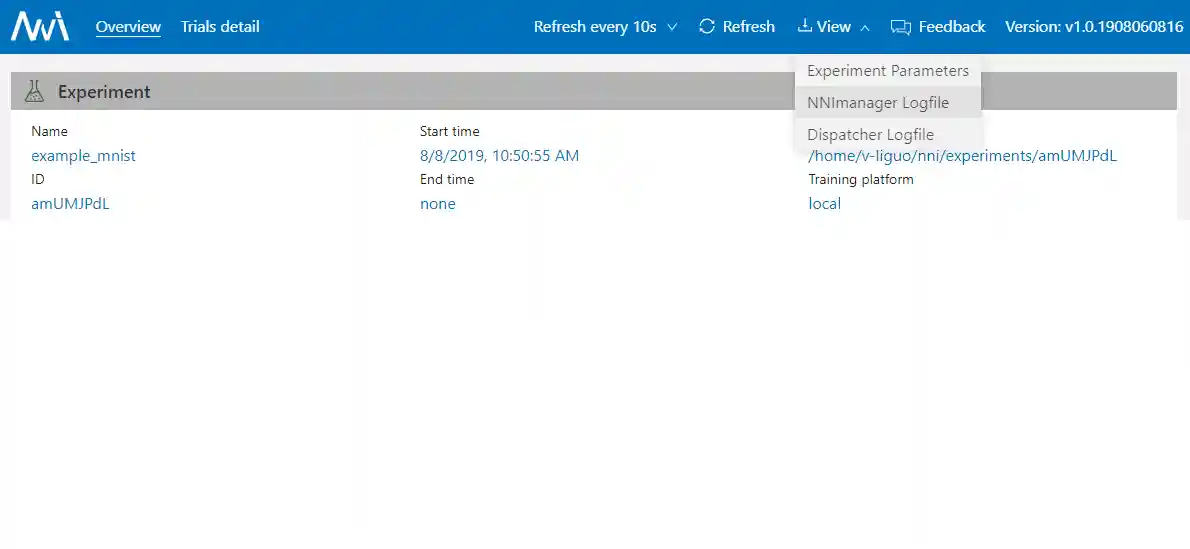1190x549 pixels.
Task: Select Experiment Parameters from the View menu
Action: pyautogui.click(x=887, y=71)
